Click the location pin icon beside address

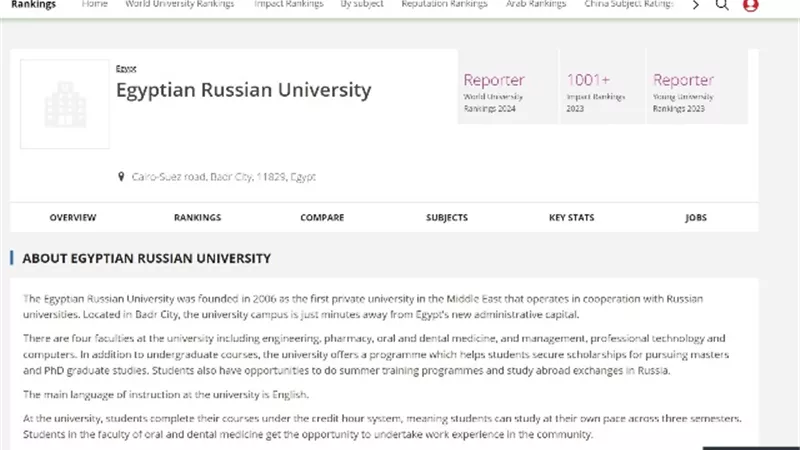click(121, 177)
